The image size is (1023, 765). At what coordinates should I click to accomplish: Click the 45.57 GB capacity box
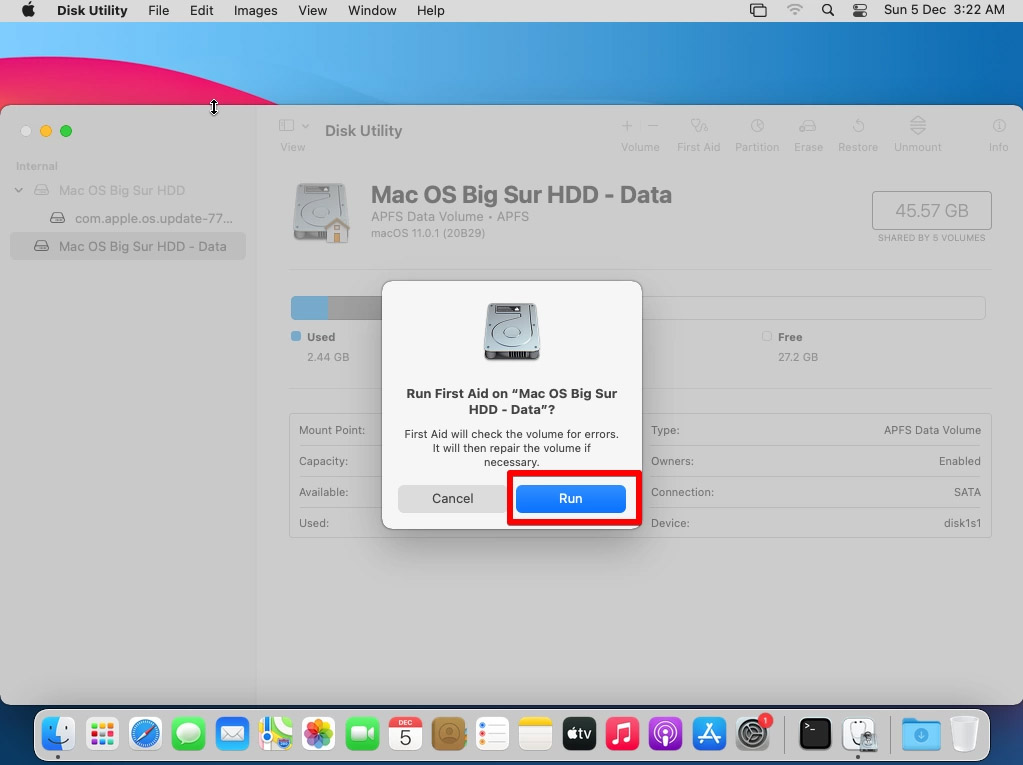coord(932,210)
